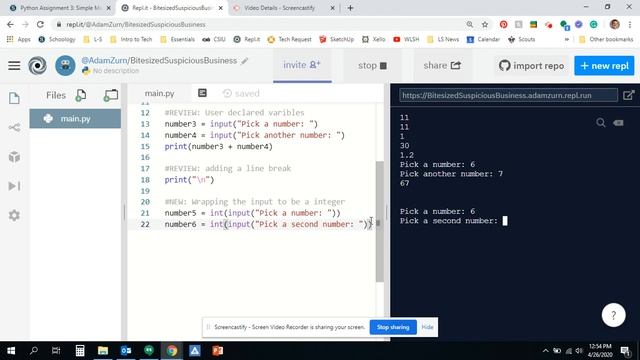Open a new browser tab

350,8
